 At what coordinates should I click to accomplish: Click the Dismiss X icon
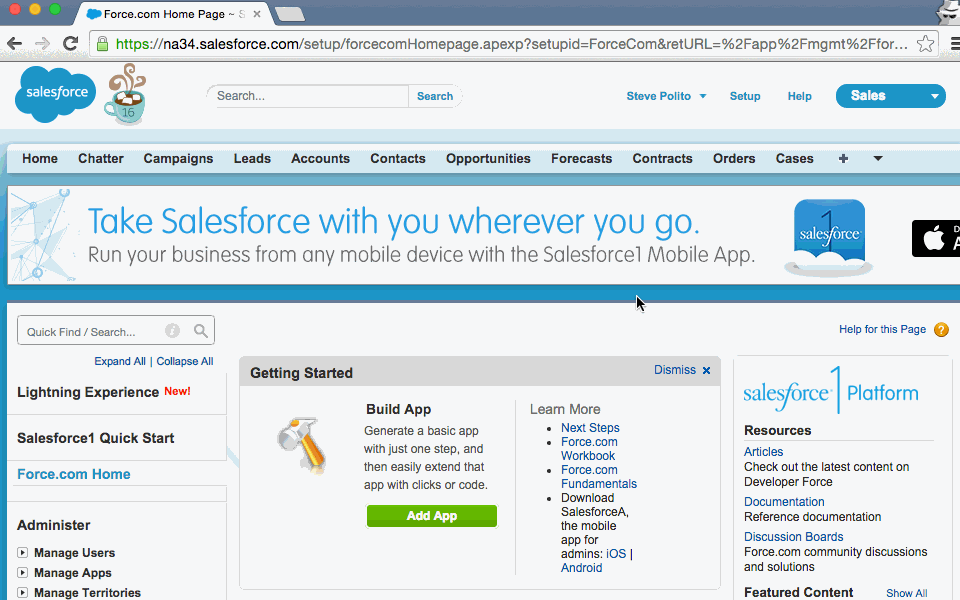pyautogui.click(x=707, y=370)
